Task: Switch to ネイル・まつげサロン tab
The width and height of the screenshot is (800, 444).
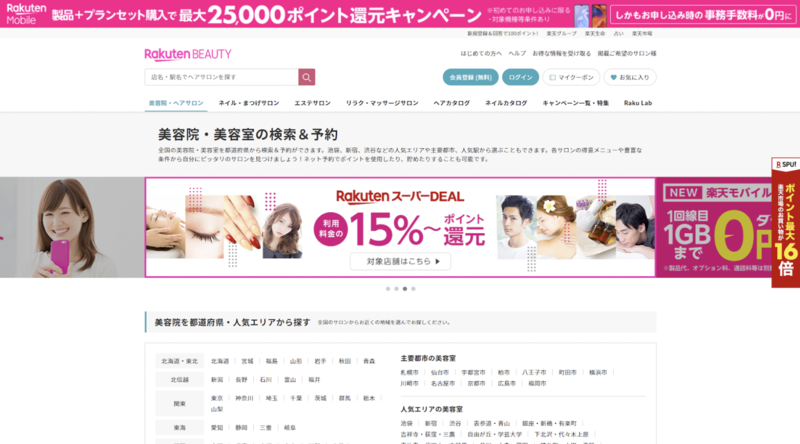Action: (x=249, y=103)
